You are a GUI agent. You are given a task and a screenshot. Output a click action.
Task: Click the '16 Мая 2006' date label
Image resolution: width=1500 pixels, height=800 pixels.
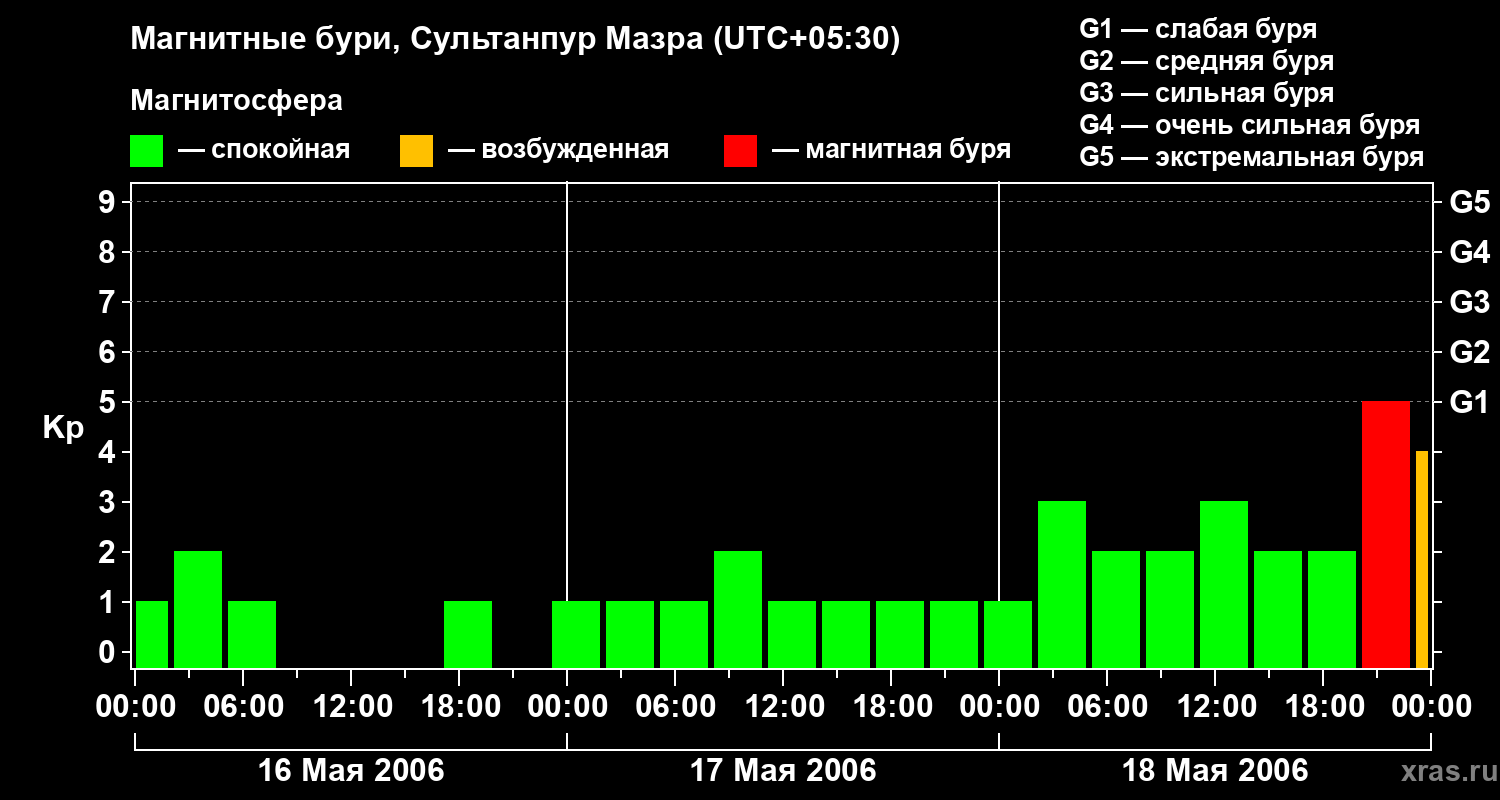click(x=351, y=770)
